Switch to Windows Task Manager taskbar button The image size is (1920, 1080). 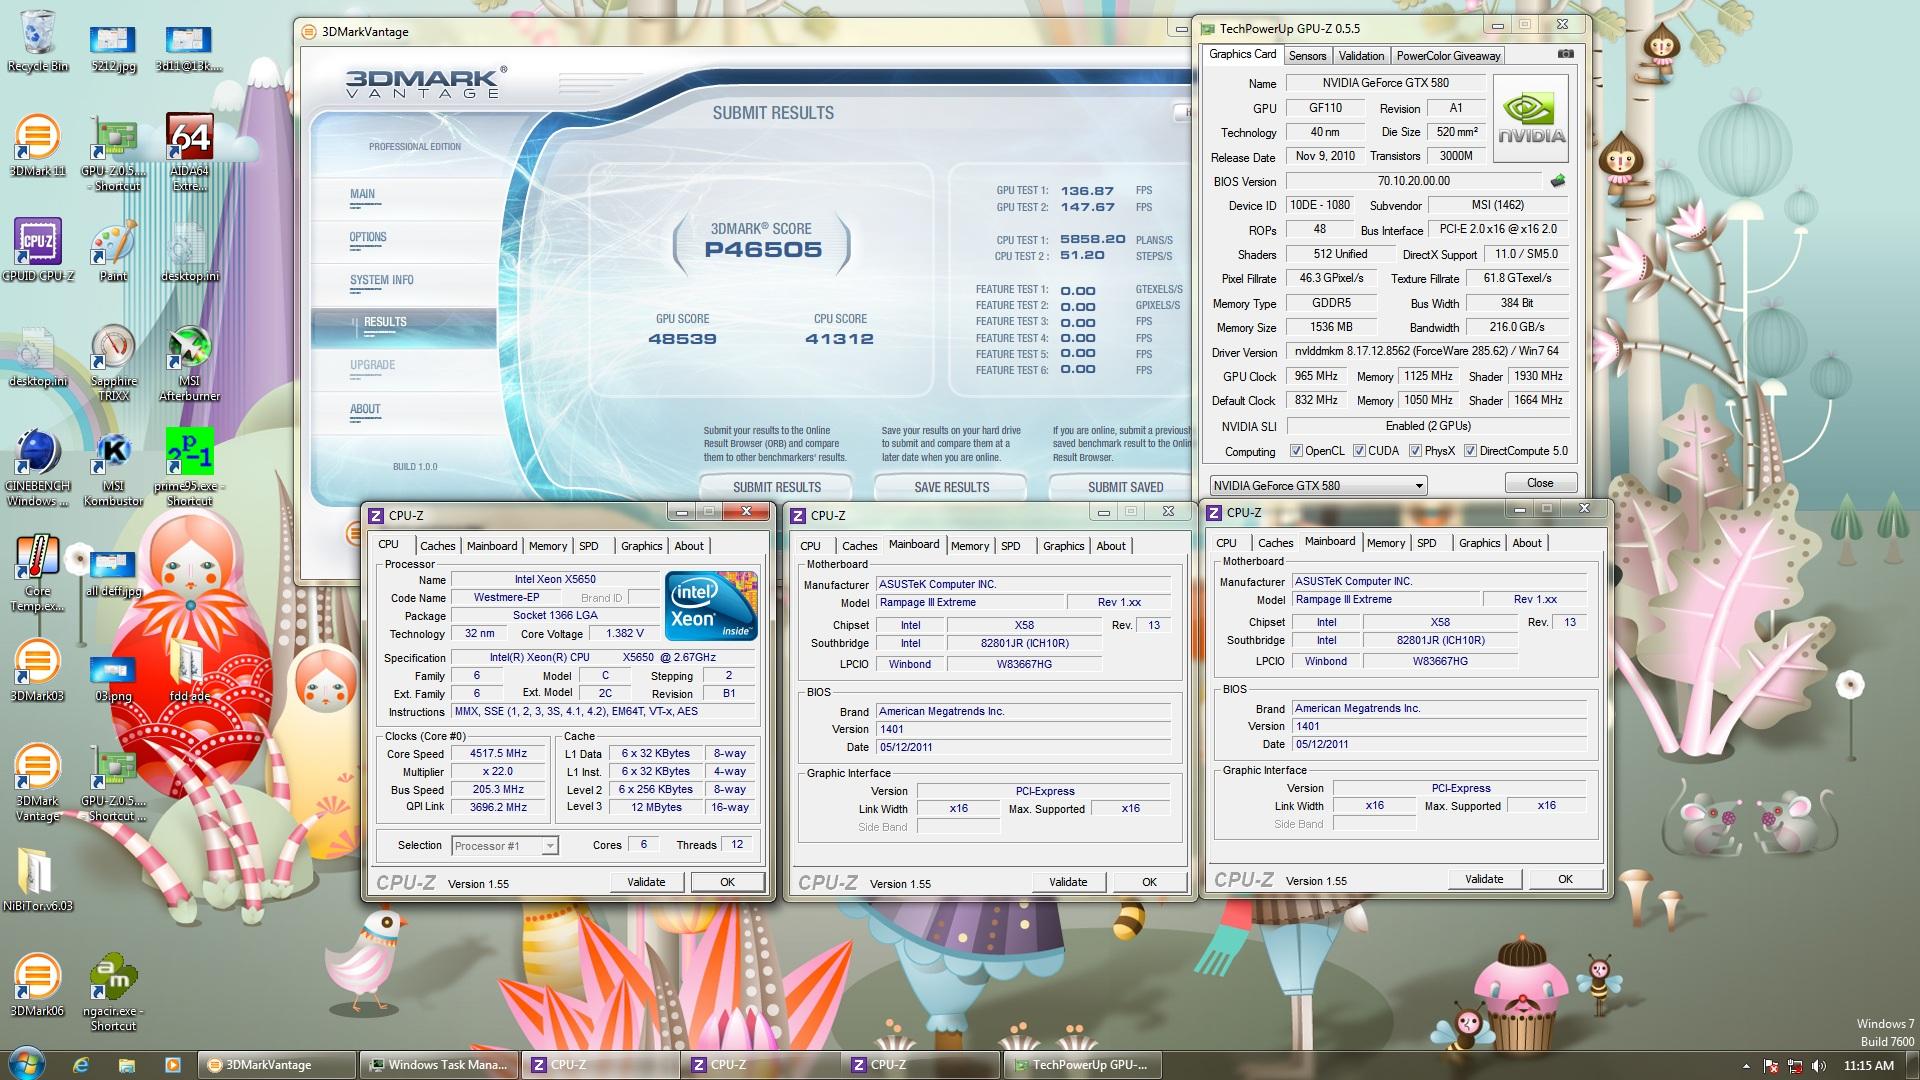tap(439, 1065)
